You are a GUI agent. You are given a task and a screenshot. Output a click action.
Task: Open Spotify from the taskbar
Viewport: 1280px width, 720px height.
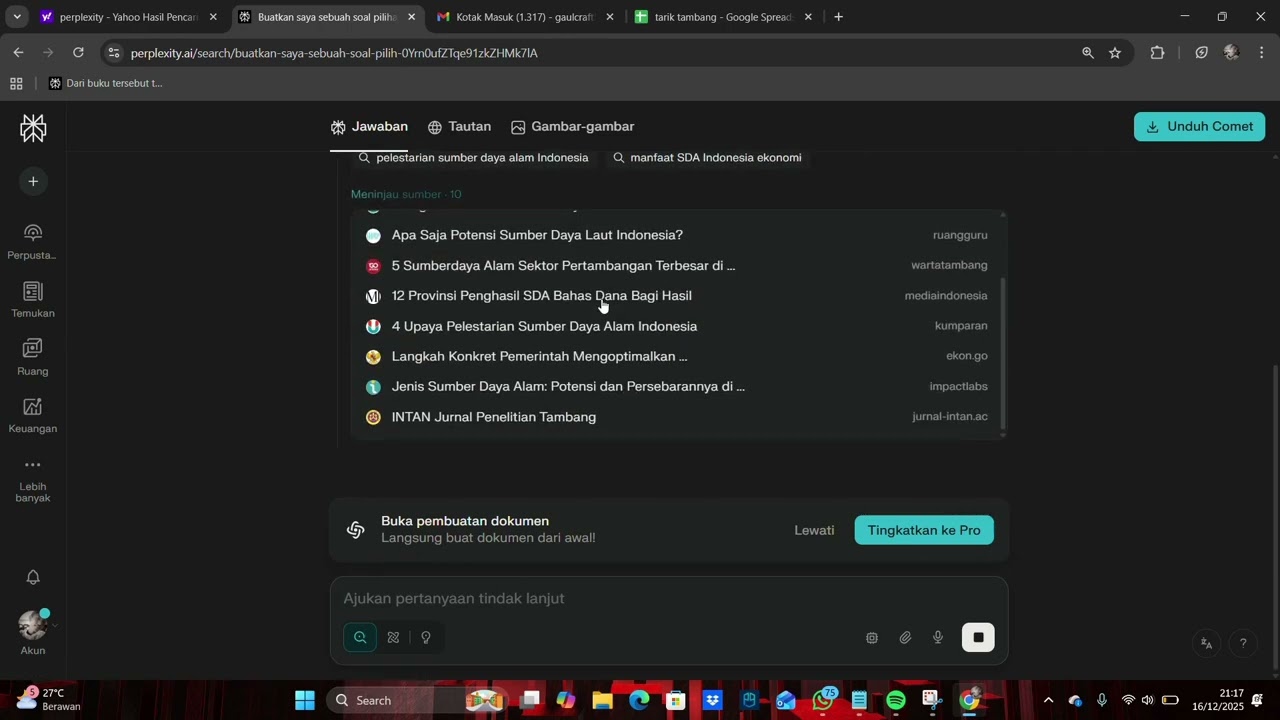click(896, 700)
